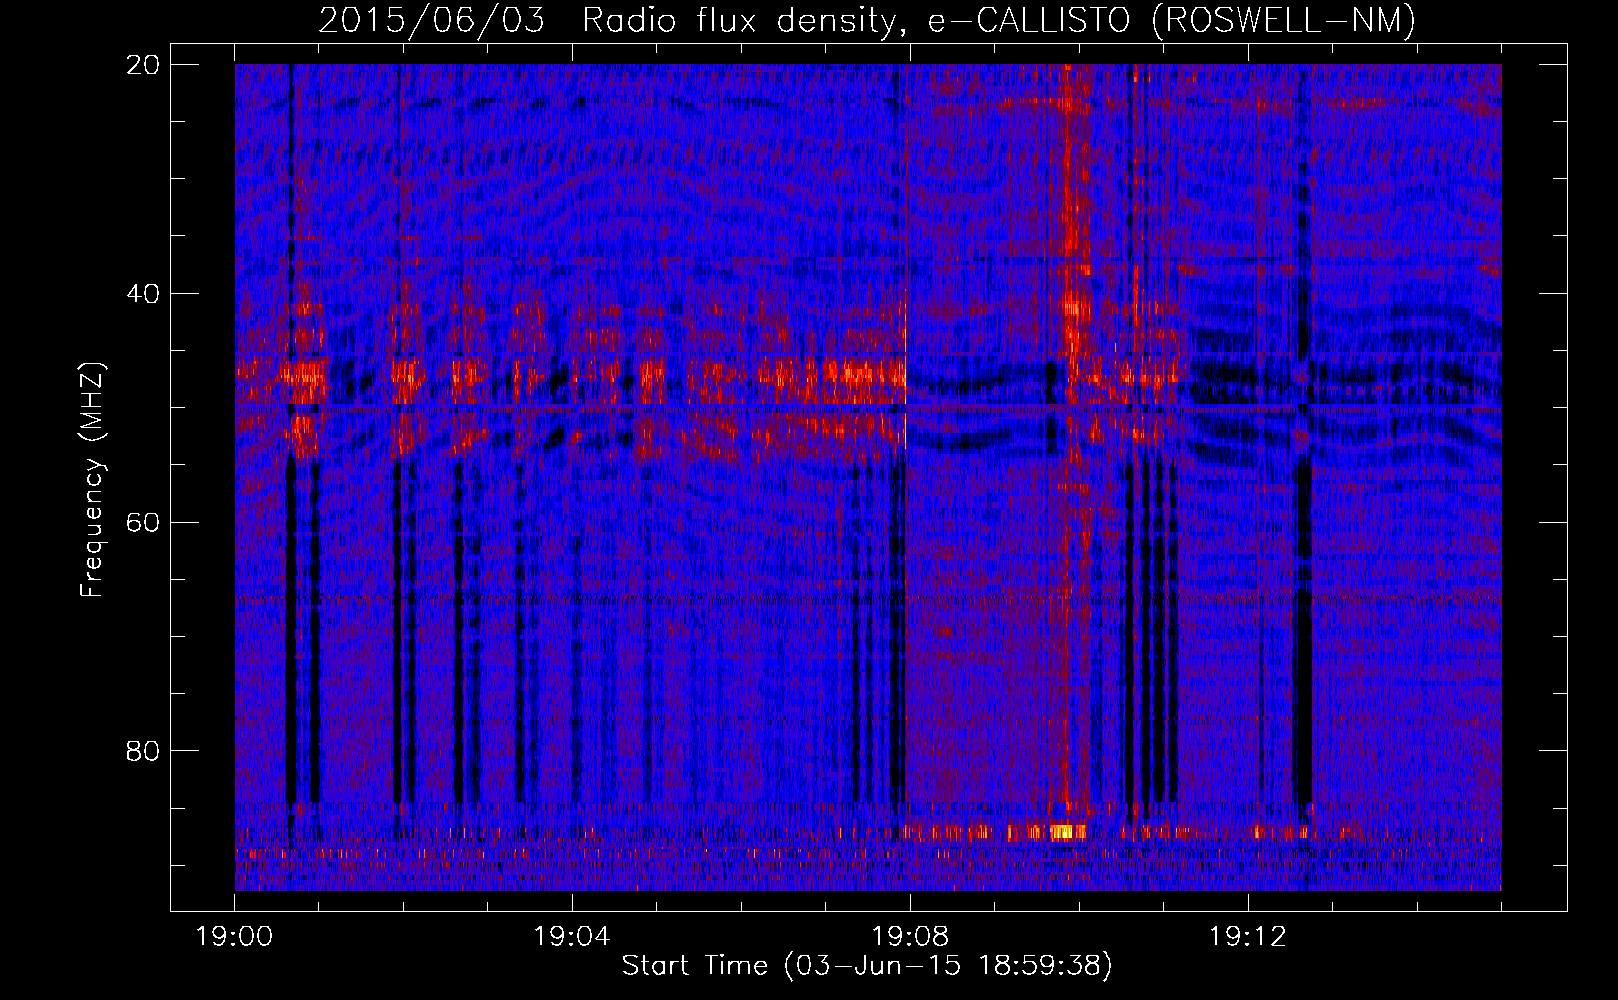This screenshot has width=1618, height=1000.
Task: Click the 80 frequency tick label
Action: click(143, 751)
